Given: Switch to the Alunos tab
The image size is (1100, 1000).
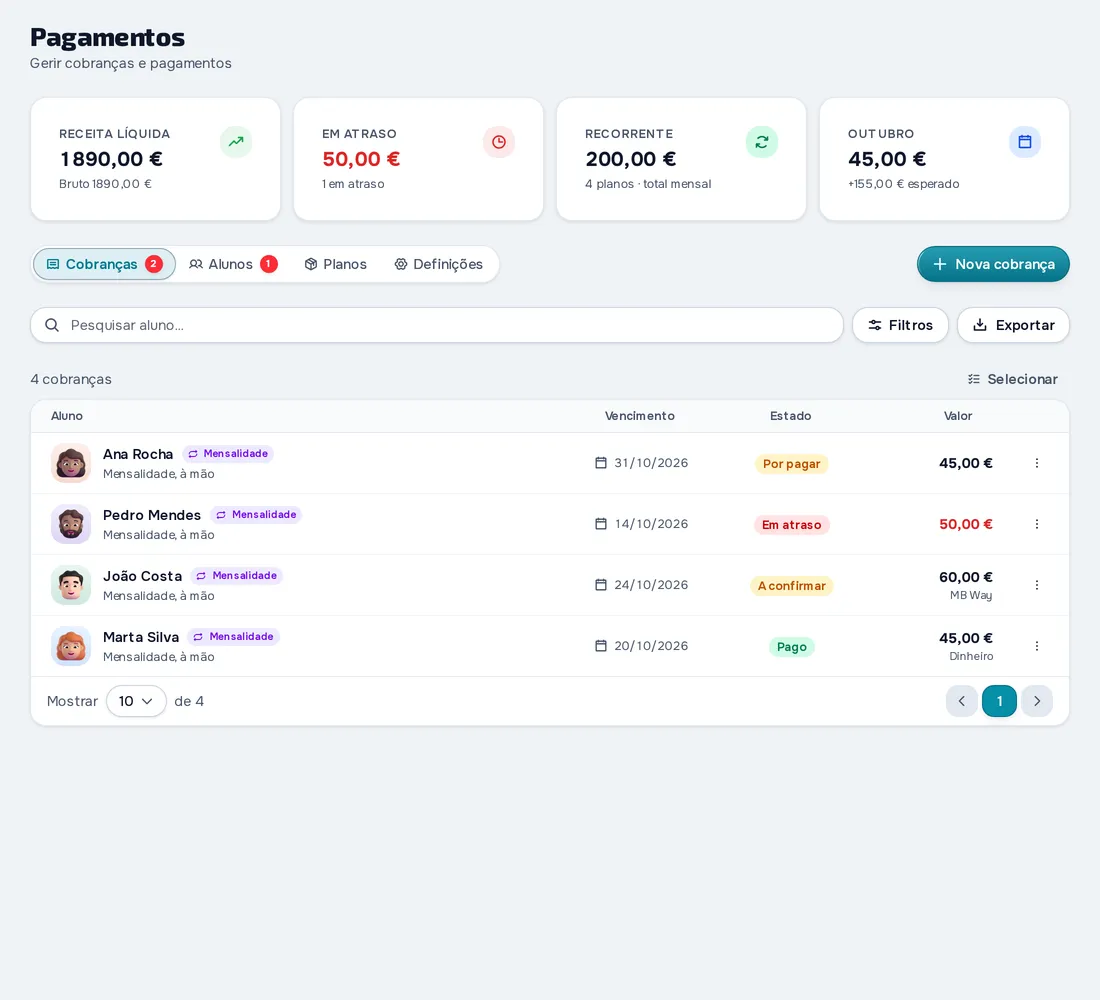Looking at the screenshot, I should point(233,264).
